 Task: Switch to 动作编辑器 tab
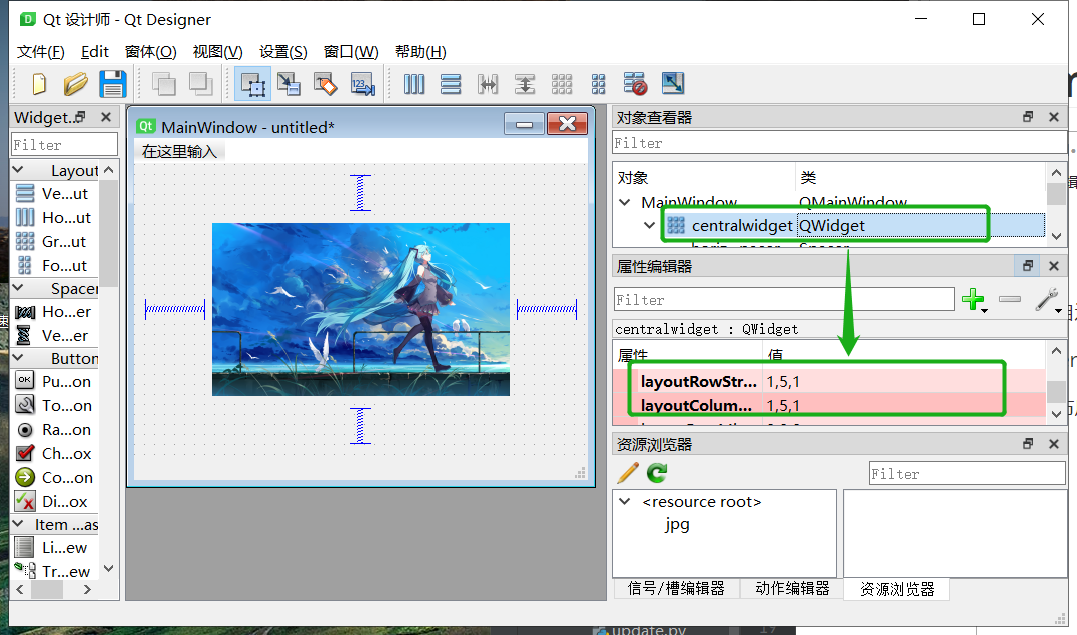(x=792, y=589)
